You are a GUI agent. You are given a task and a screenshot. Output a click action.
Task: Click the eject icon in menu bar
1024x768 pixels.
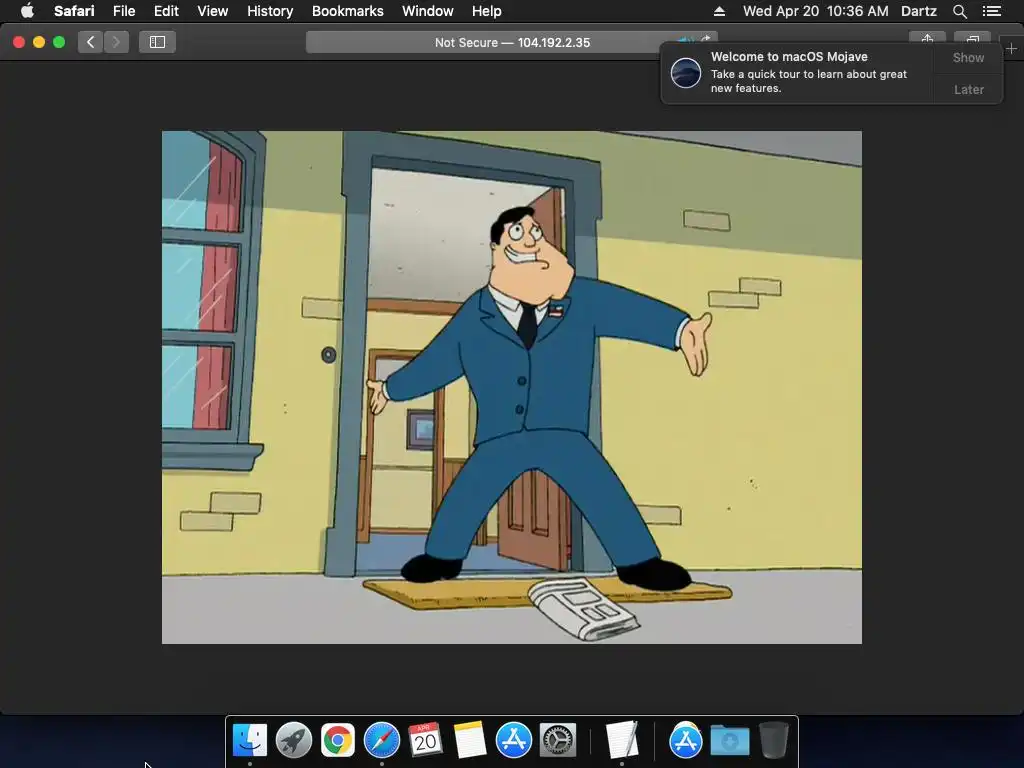click(x=719, y=11)
